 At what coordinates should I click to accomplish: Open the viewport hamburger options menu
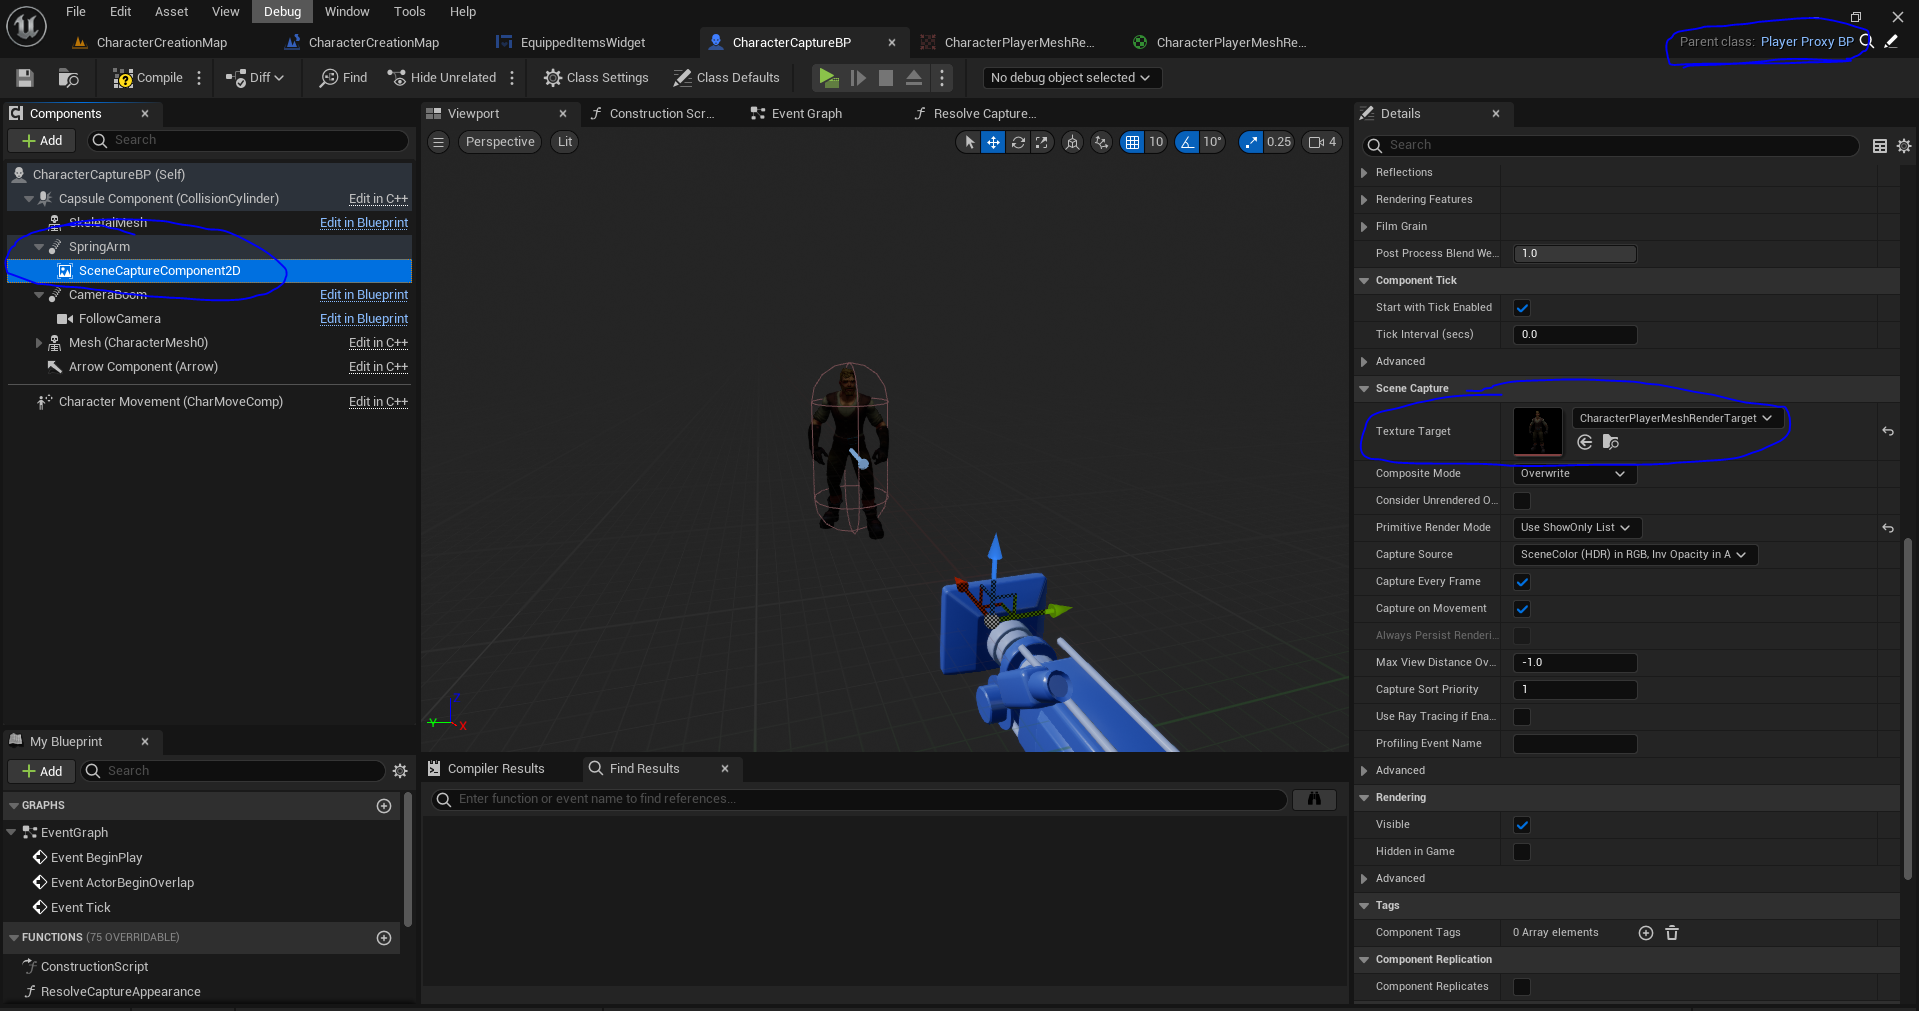pyautogui.click(x=438, y=142)
